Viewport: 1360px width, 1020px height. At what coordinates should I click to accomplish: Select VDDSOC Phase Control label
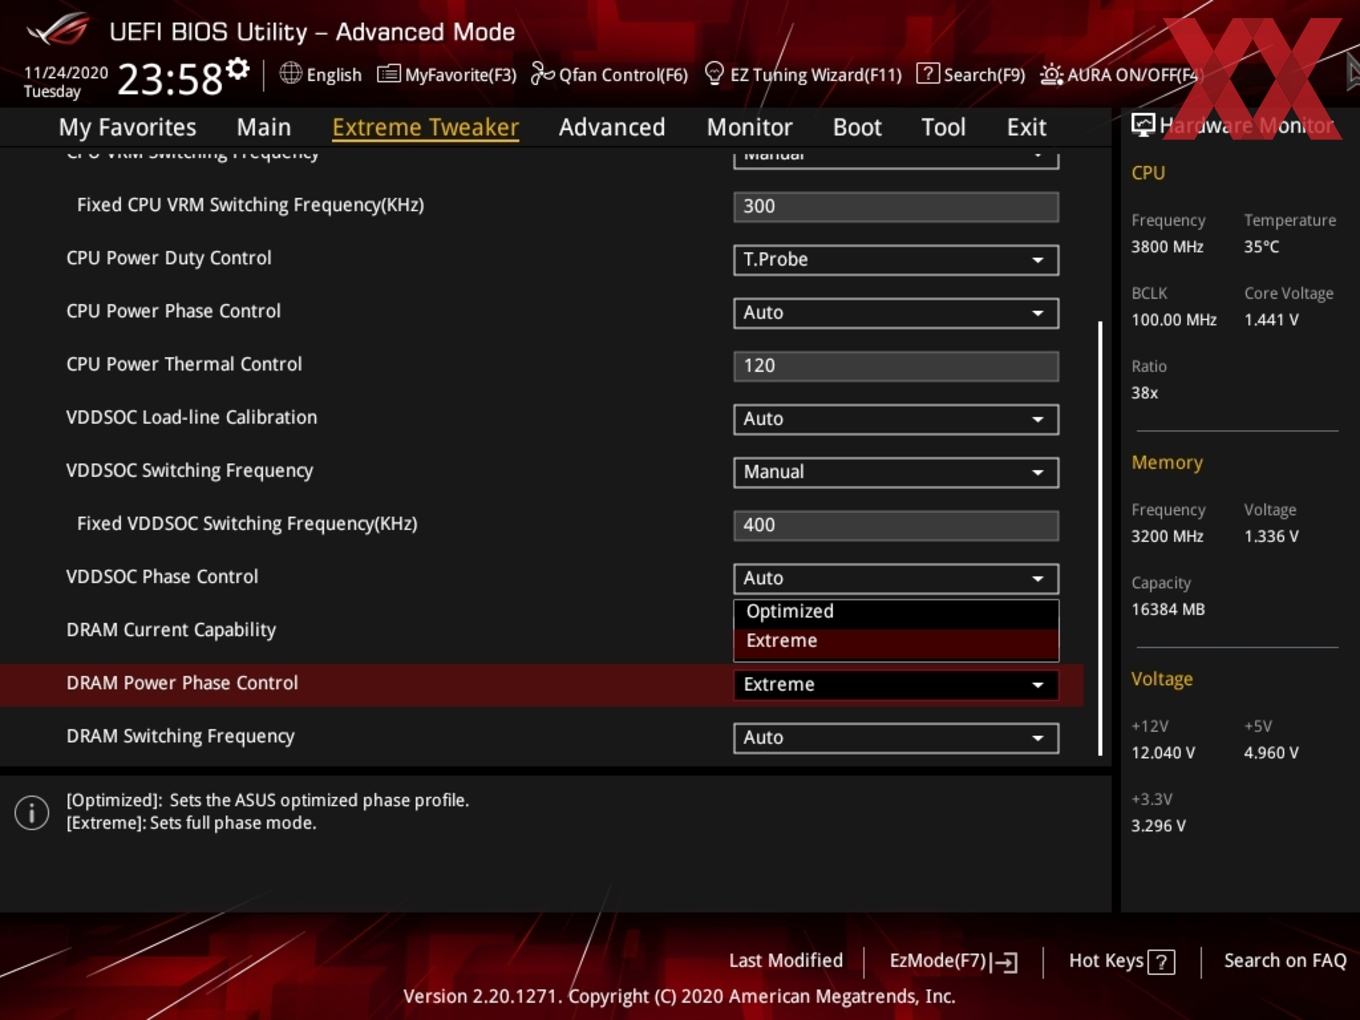[162, 577]
